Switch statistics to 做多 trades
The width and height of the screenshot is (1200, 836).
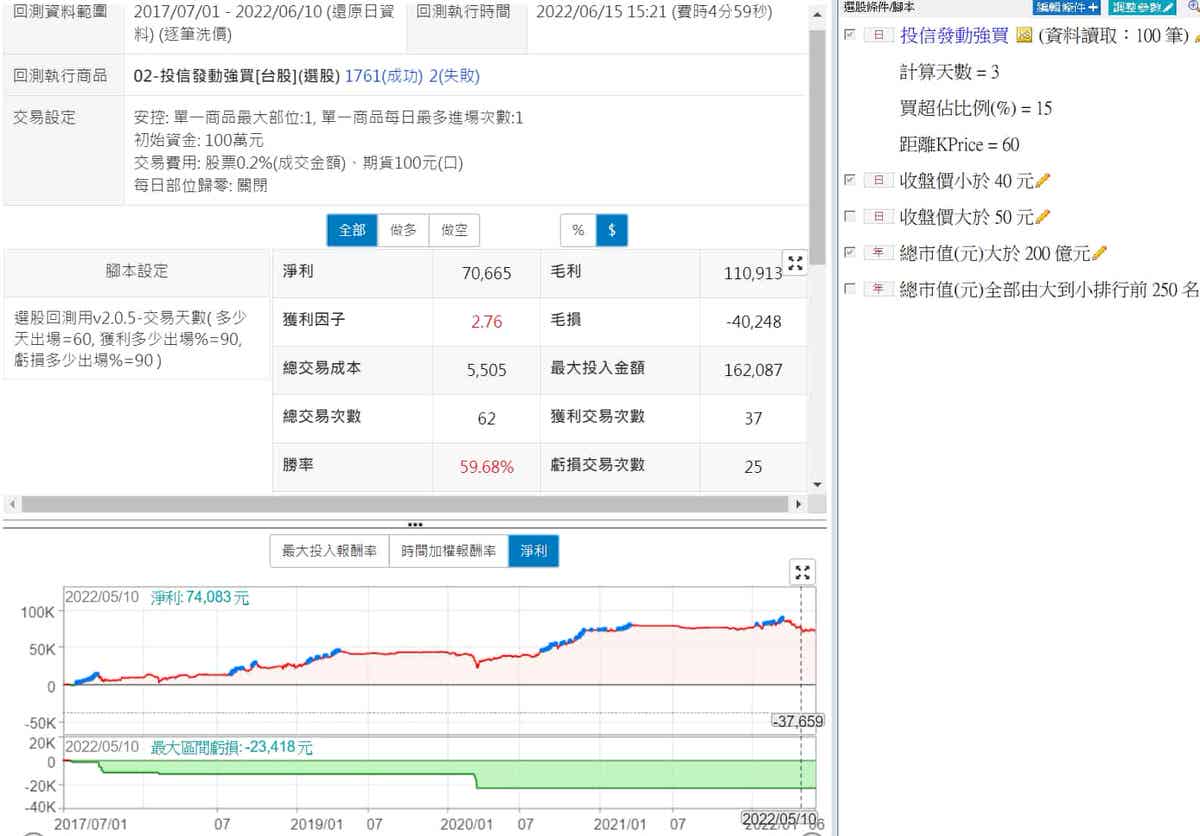[403, 230]
